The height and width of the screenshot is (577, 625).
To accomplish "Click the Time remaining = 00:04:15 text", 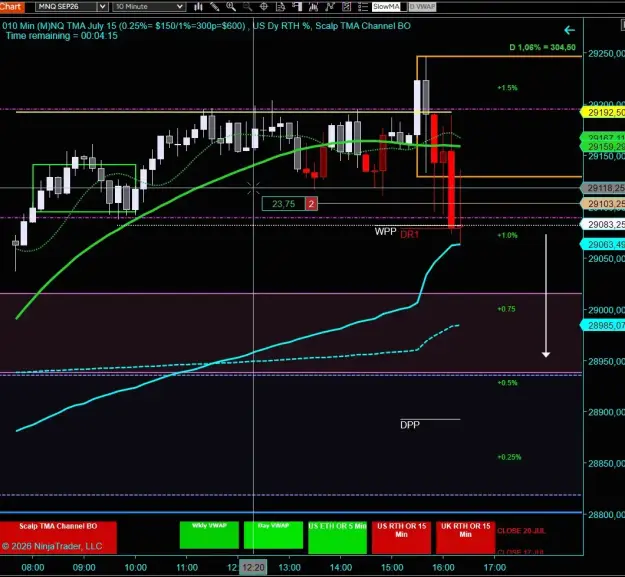I will point(62,36).
